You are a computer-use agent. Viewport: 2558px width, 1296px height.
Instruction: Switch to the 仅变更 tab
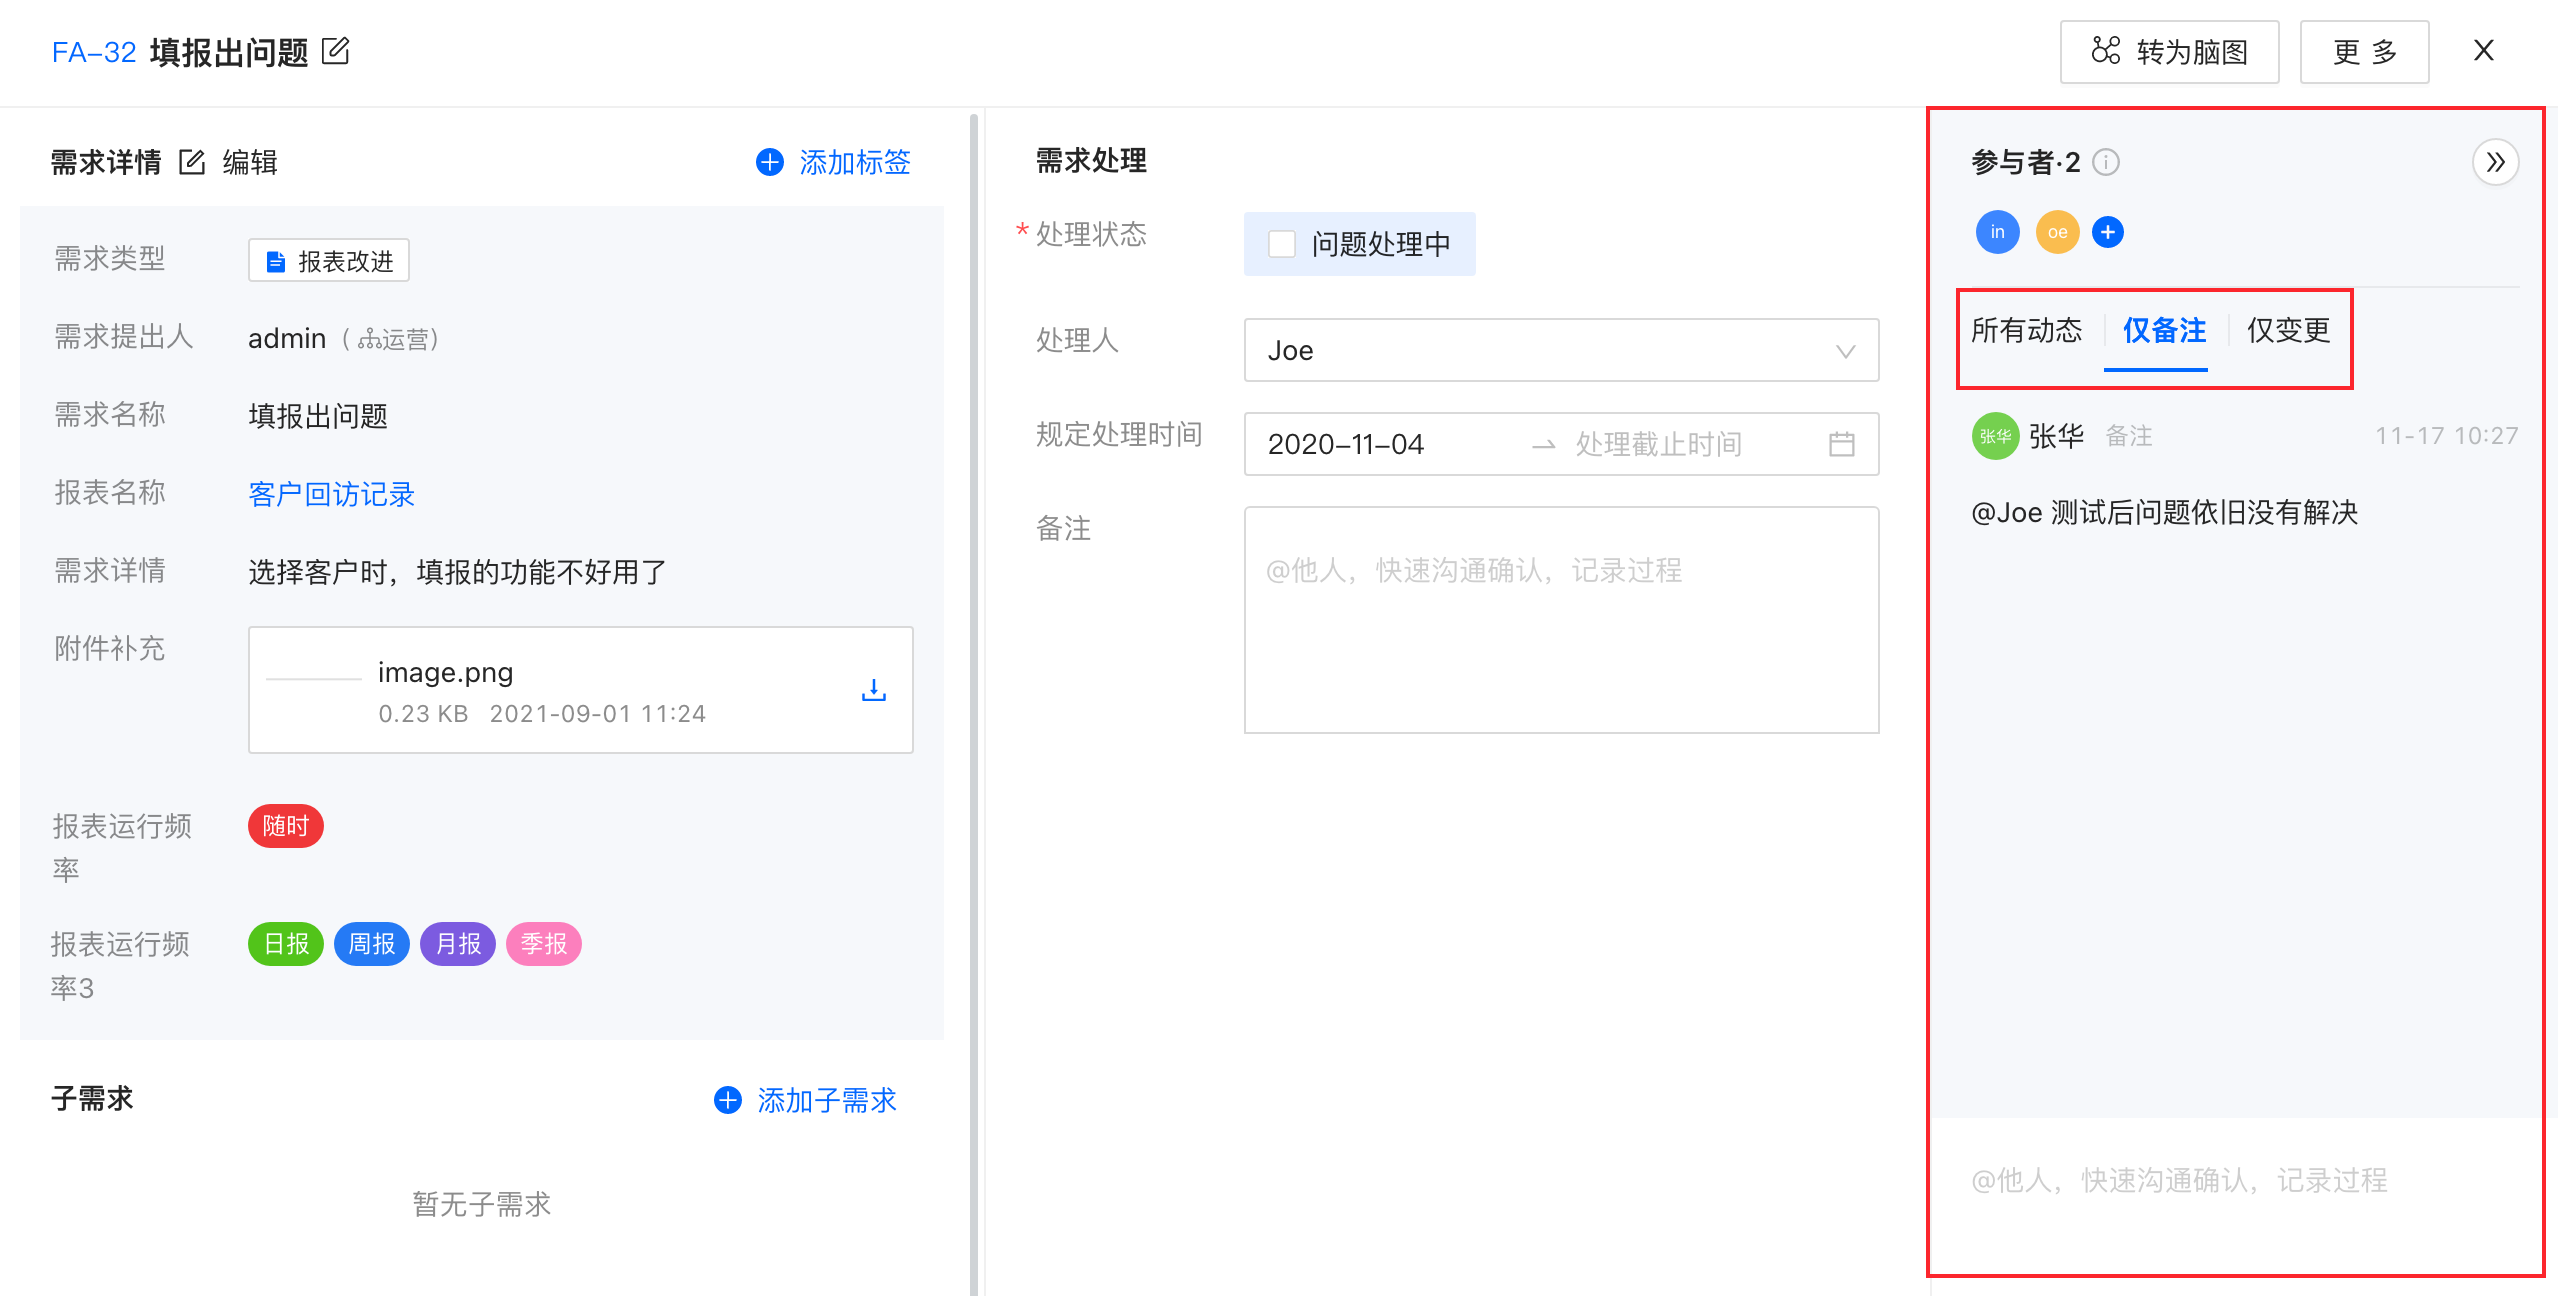pos(2288,330)
